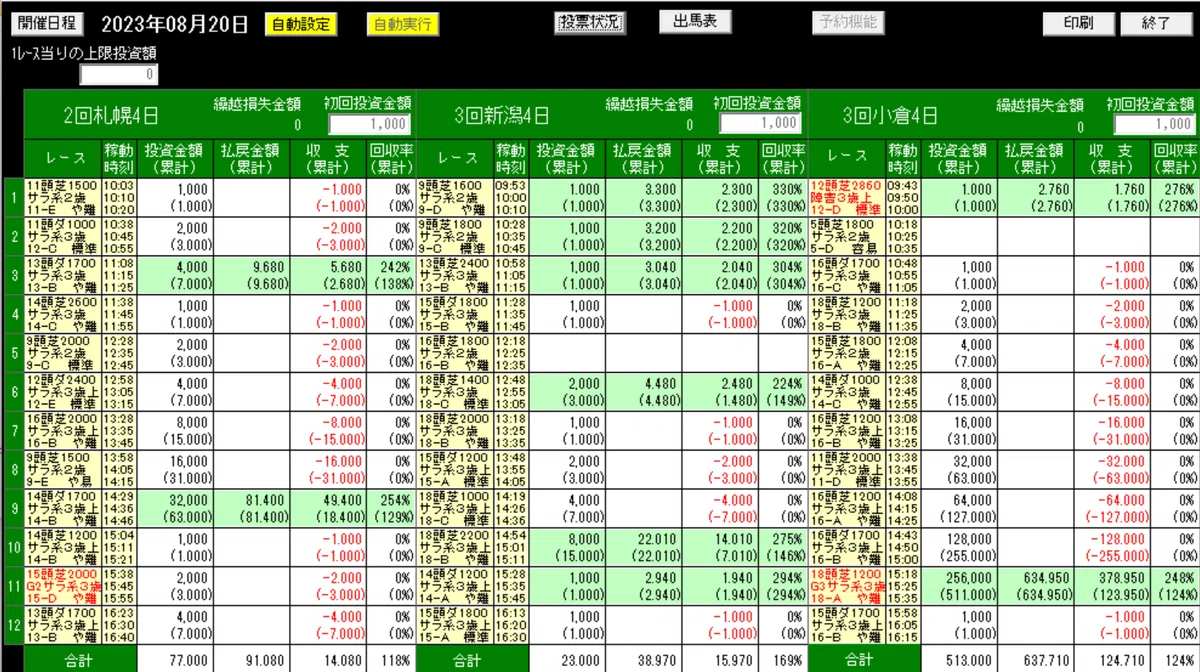
Task: Click the yellow 自動実行 button
Action: click(402, 24)
